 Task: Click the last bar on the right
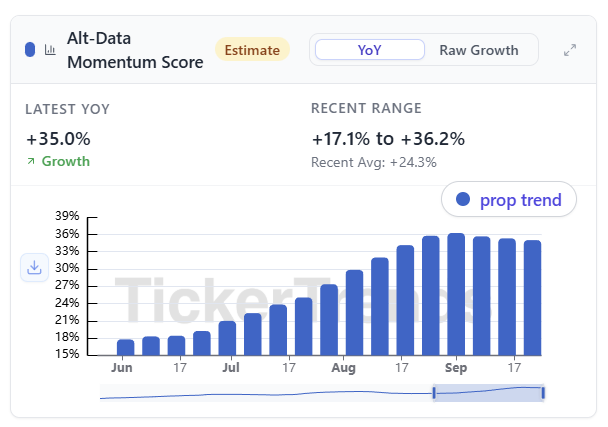pyautogui.click(x=532, y=297)
